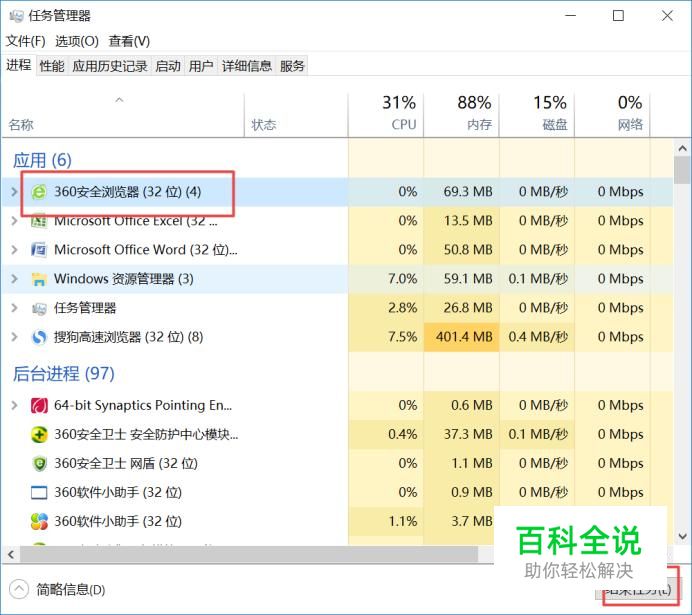Select the 13.5 MB memory cell
The height and width of the screenshot is (615, 692).
pyautogui.click(x=462, y=221)
